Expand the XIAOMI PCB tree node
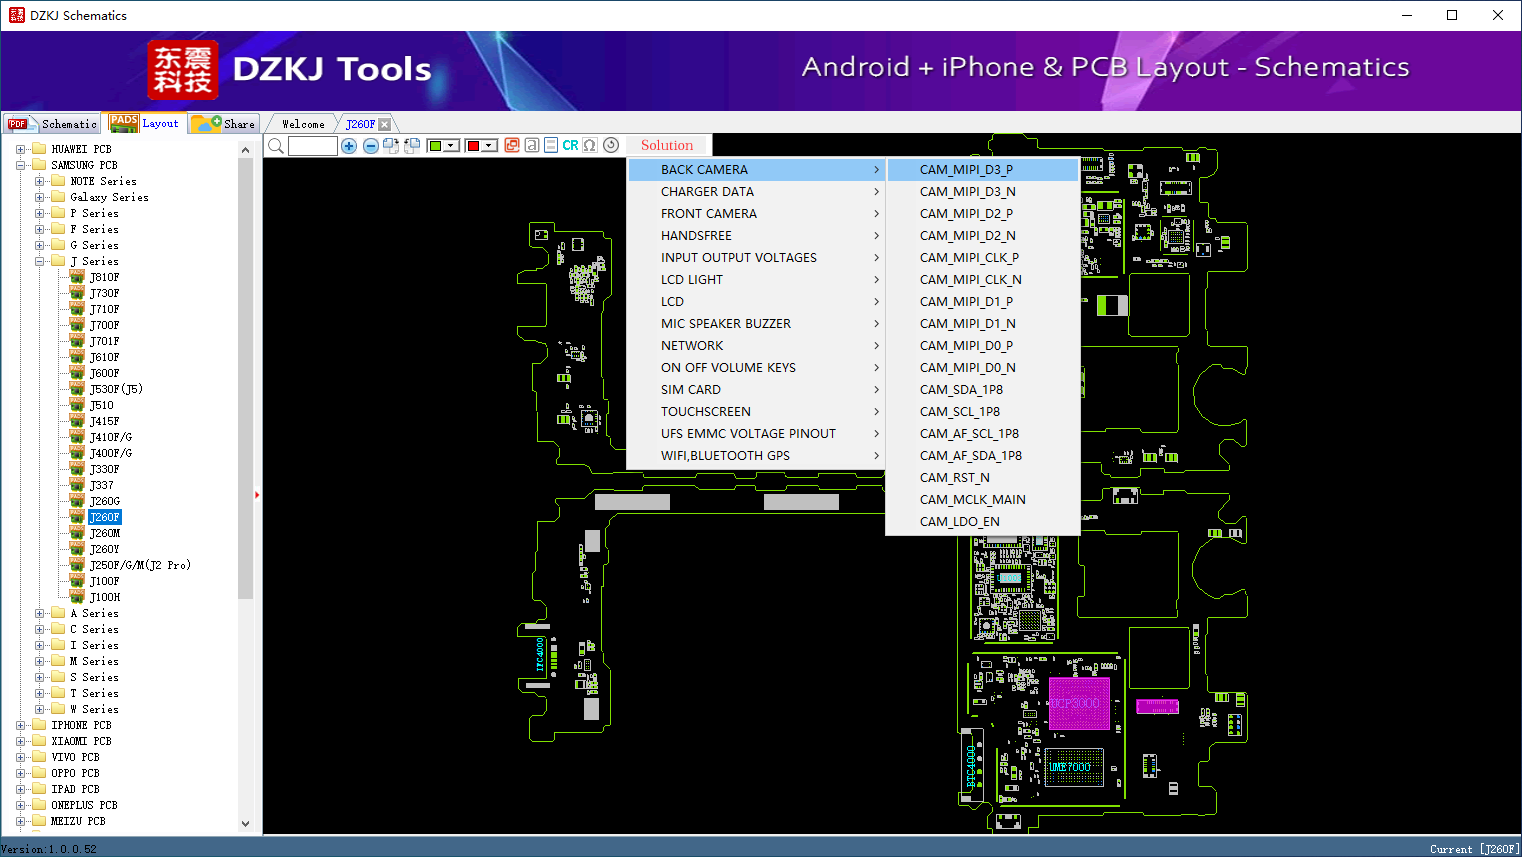 [x=21, y=741]
